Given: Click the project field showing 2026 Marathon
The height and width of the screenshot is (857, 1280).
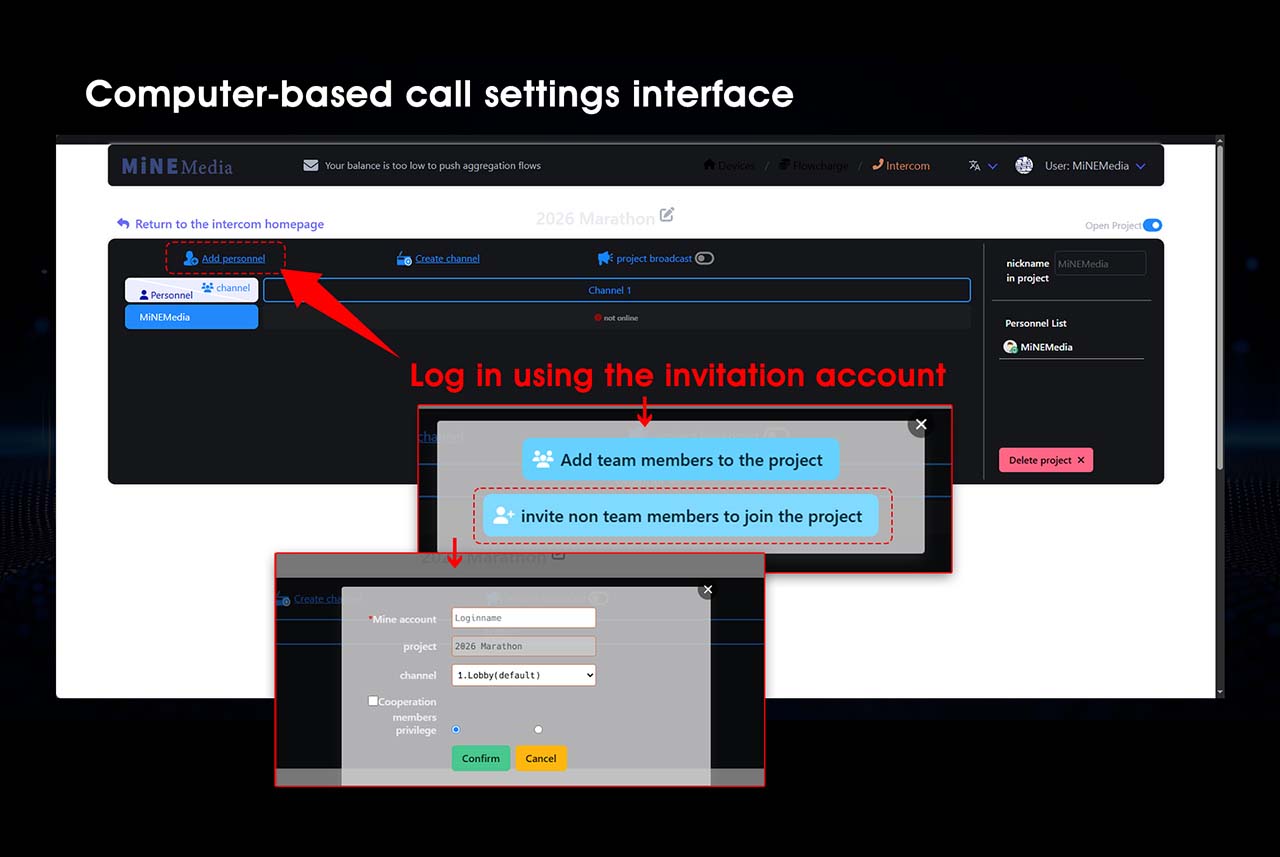Looking at the screenshot, I should pos(523,646).
